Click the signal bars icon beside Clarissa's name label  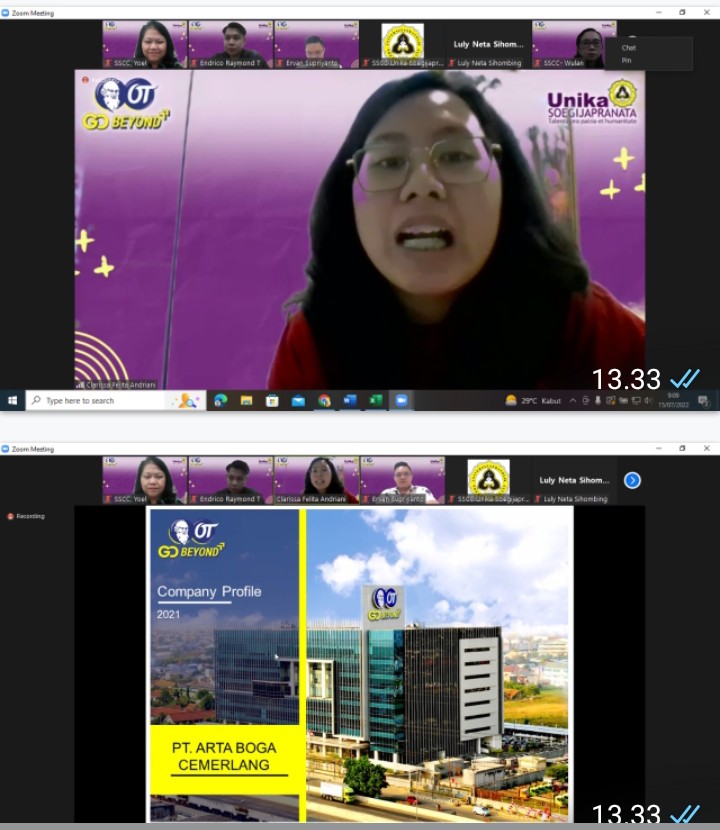pos(80,385)
